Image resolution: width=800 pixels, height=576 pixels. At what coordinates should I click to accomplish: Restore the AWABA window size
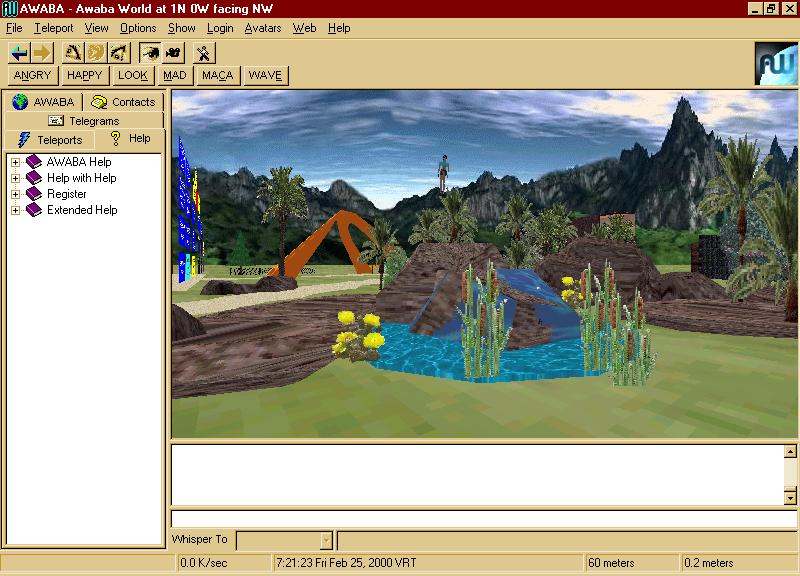coord(771,9)
